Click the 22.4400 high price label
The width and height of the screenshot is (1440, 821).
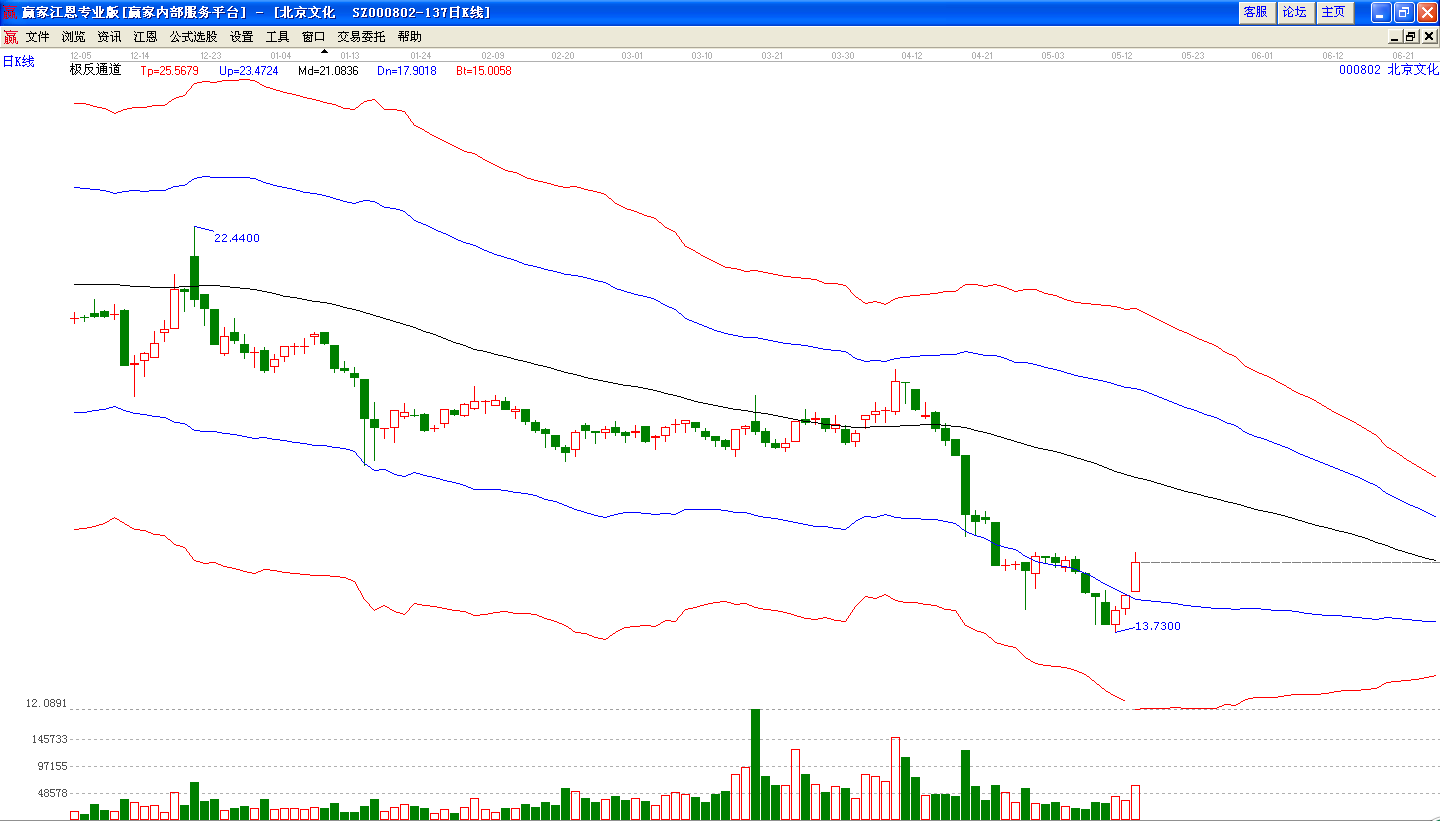pyautogui.click(x=237, y=238)
